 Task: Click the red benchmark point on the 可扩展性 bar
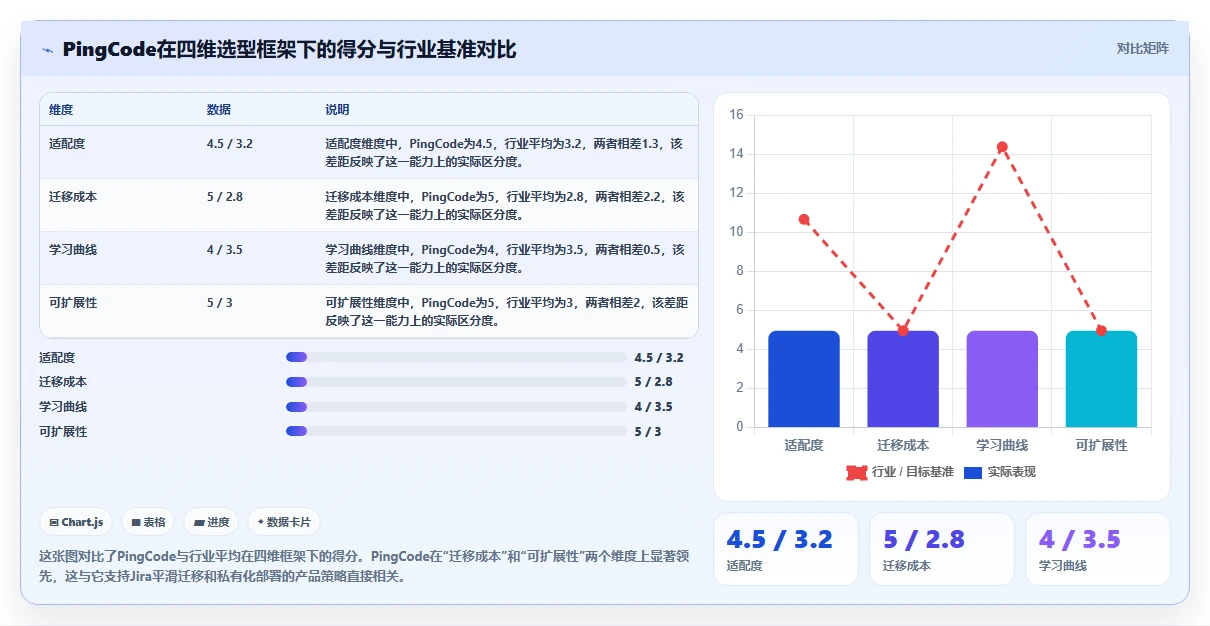coord(1101,330)
